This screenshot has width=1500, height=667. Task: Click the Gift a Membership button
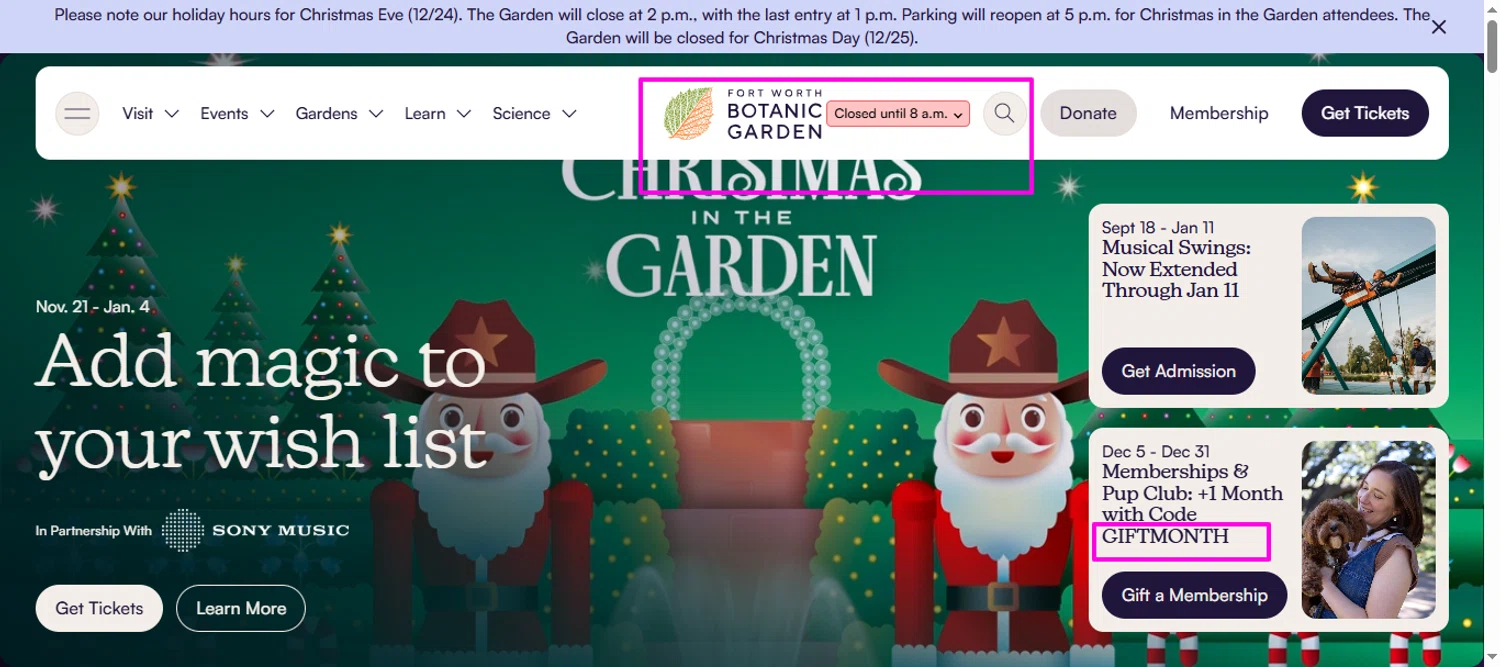(1194, 595)
